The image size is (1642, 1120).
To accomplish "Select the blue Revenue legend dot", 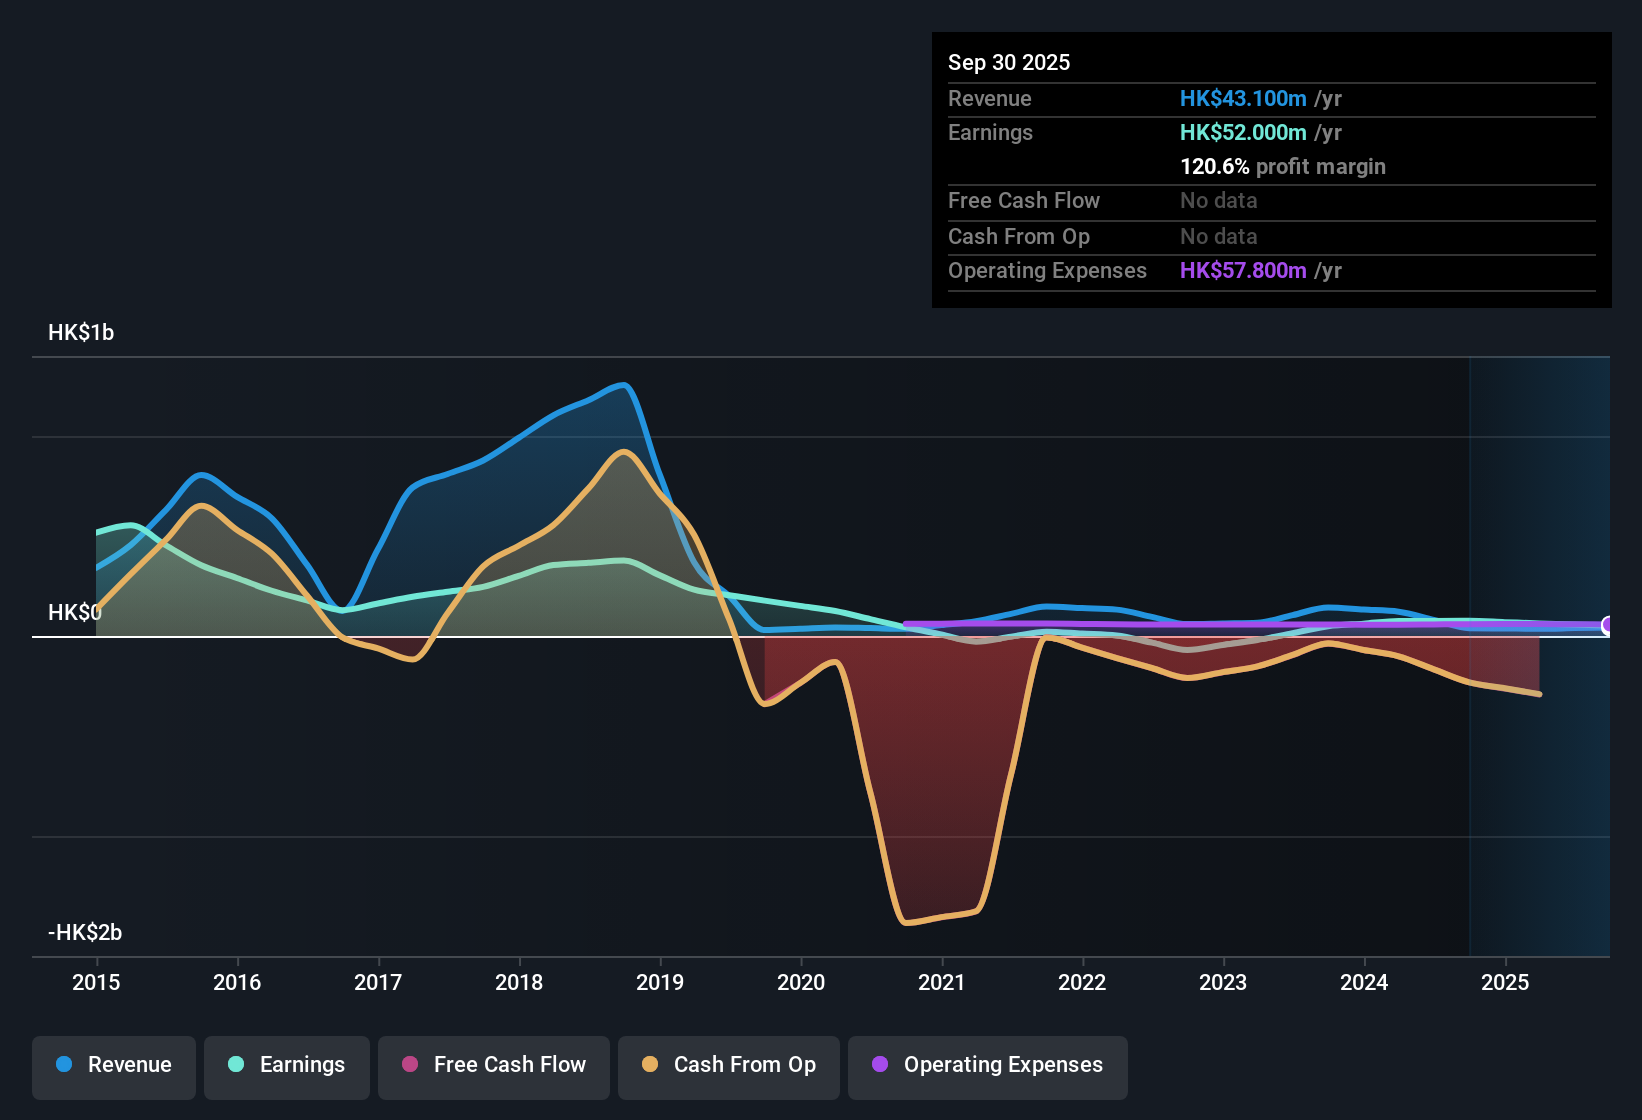I will [x=64, y=1065].
